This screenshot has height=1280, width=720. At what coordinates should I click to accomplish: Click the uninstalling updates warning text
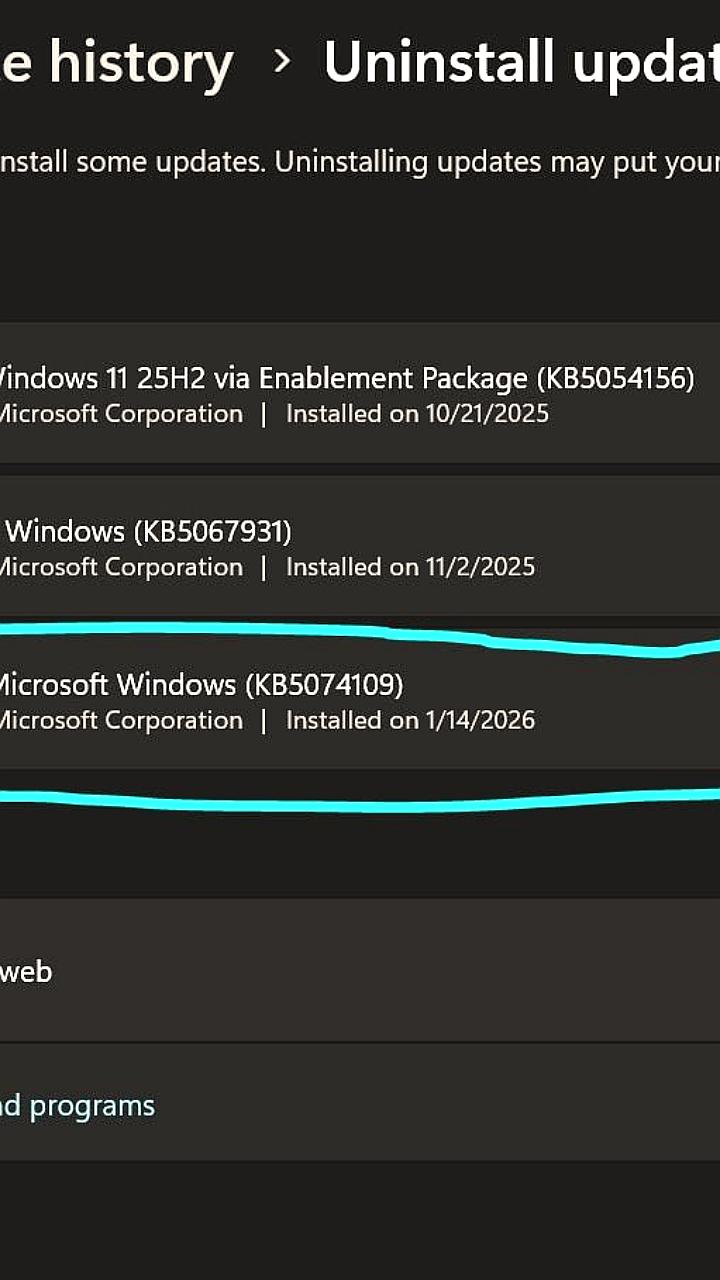360,161
